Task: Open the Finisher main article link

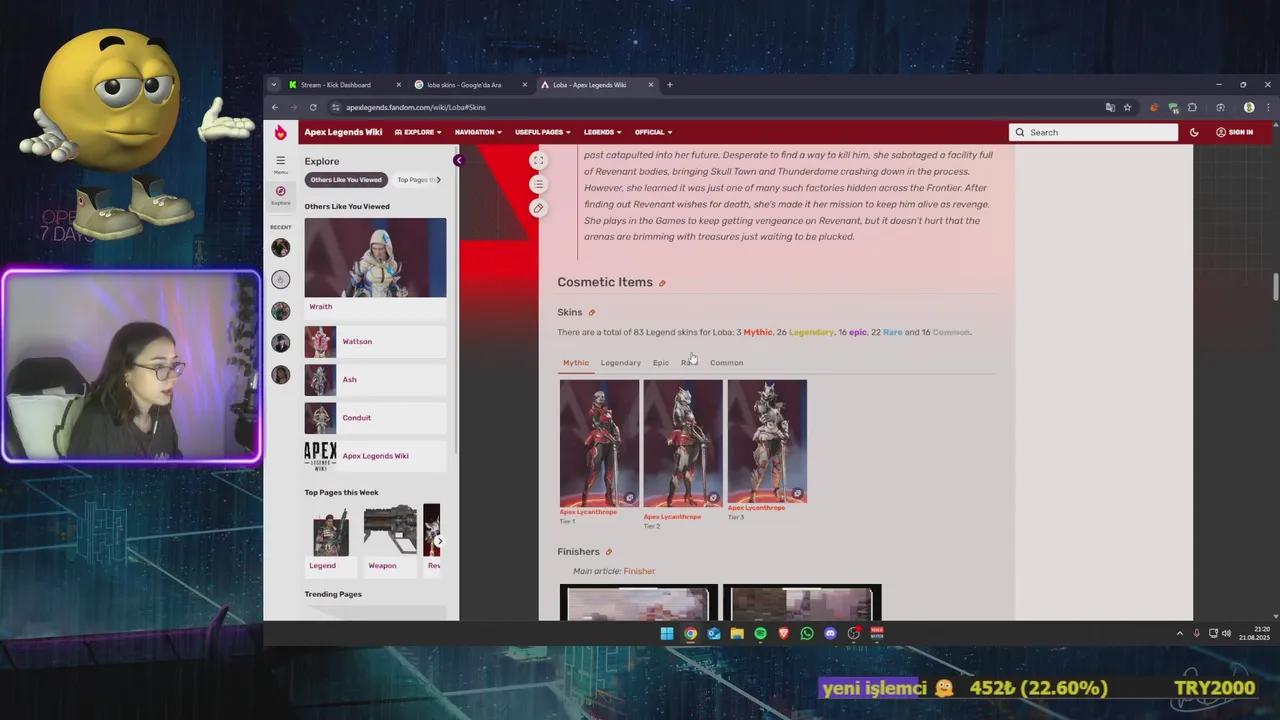Action: click(639, 571)
